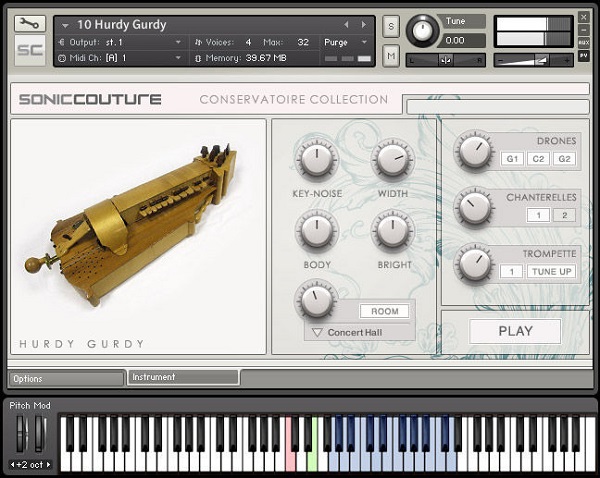Click the red highlighted piano key
The width and height of the screenshot is (600, 478).
click(290, 459)
